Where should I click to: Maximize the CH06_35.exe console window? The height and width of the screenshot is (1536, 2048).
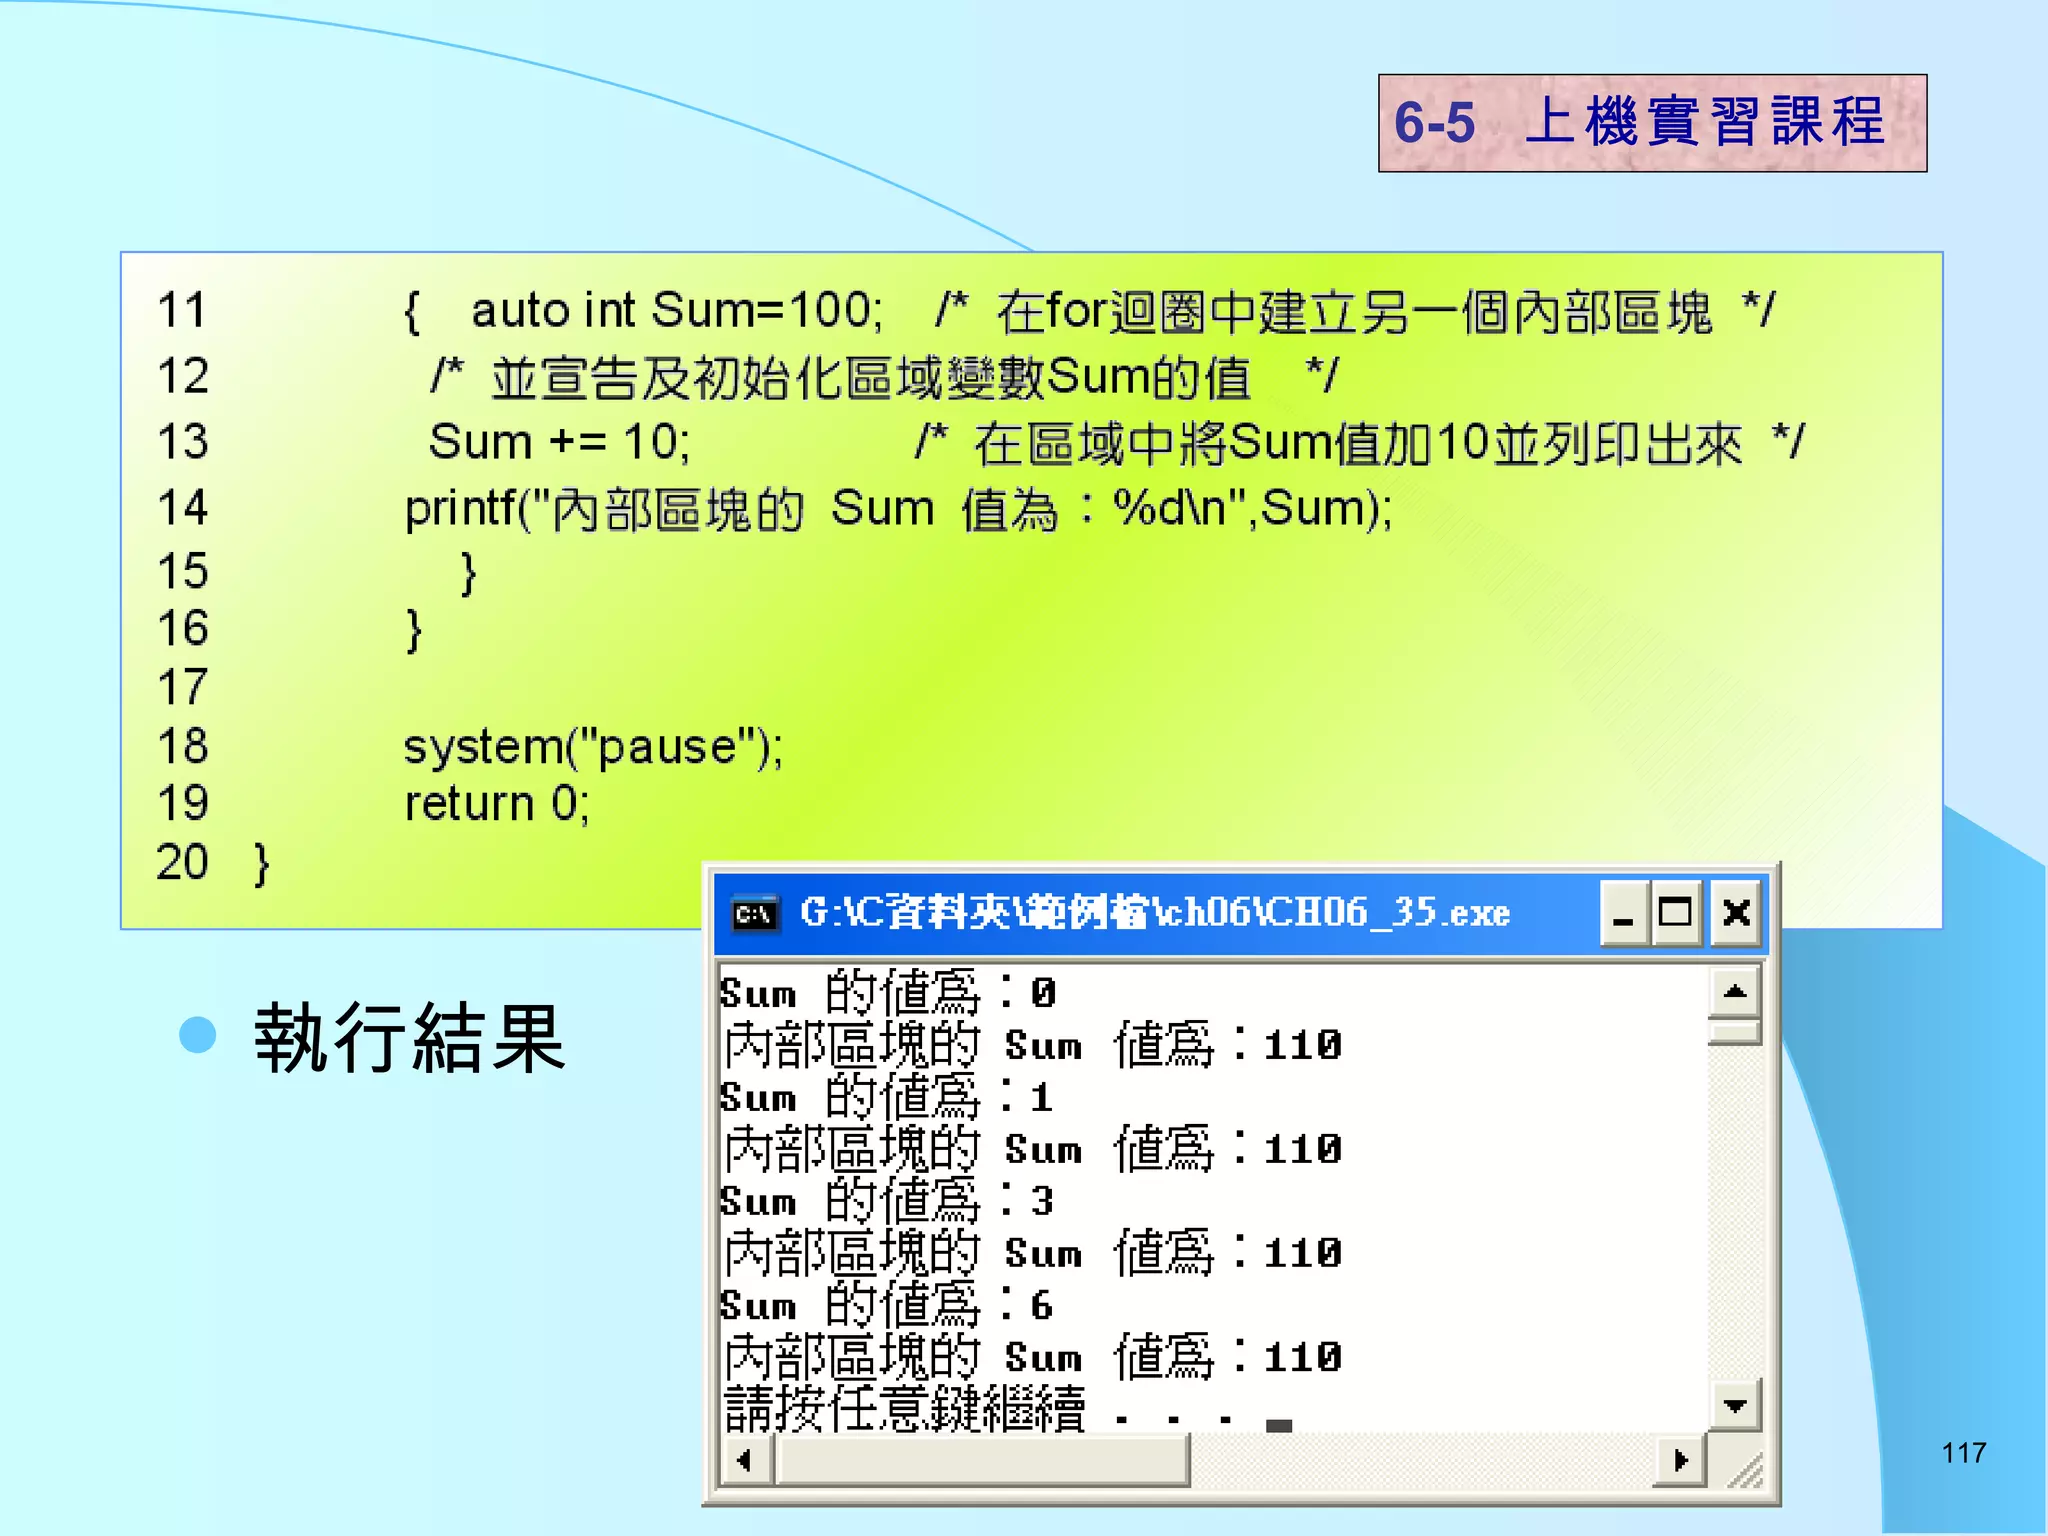(1675, 913)
